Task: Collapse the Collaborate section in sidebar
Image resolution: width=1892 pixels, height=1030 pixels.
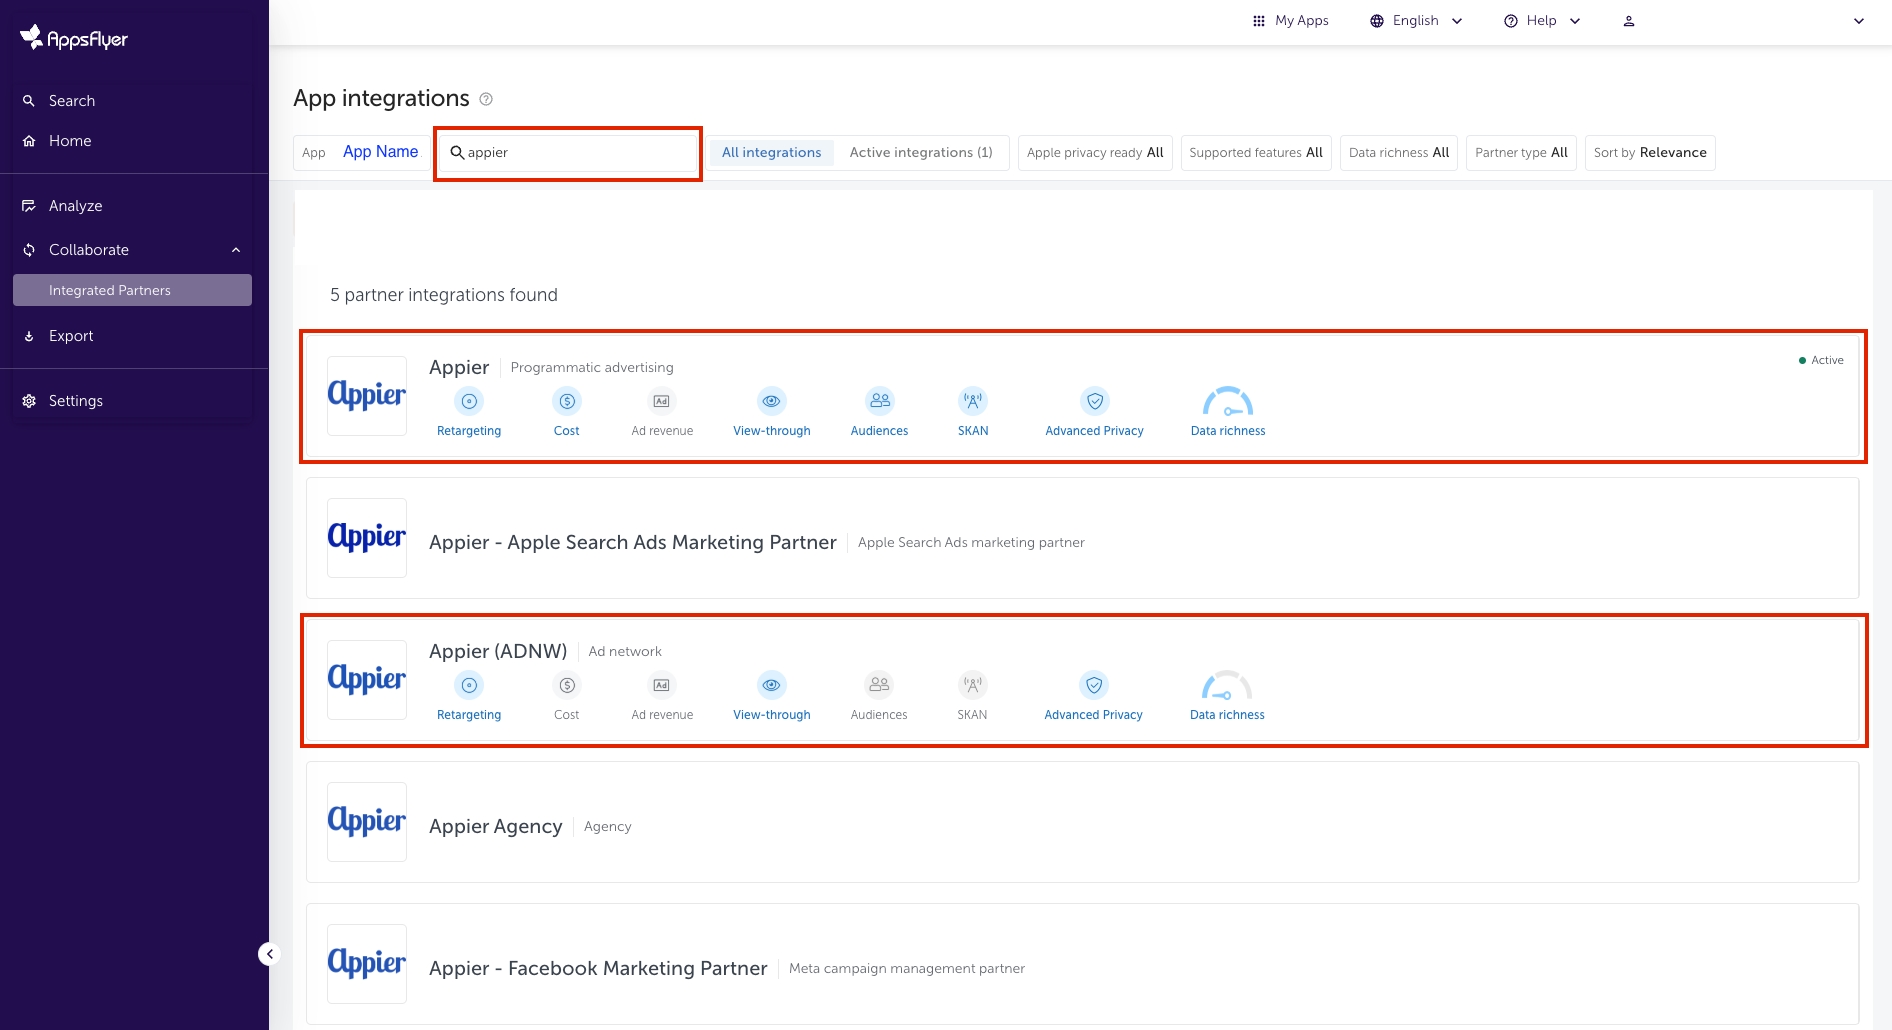Action: tap(236, 250)
